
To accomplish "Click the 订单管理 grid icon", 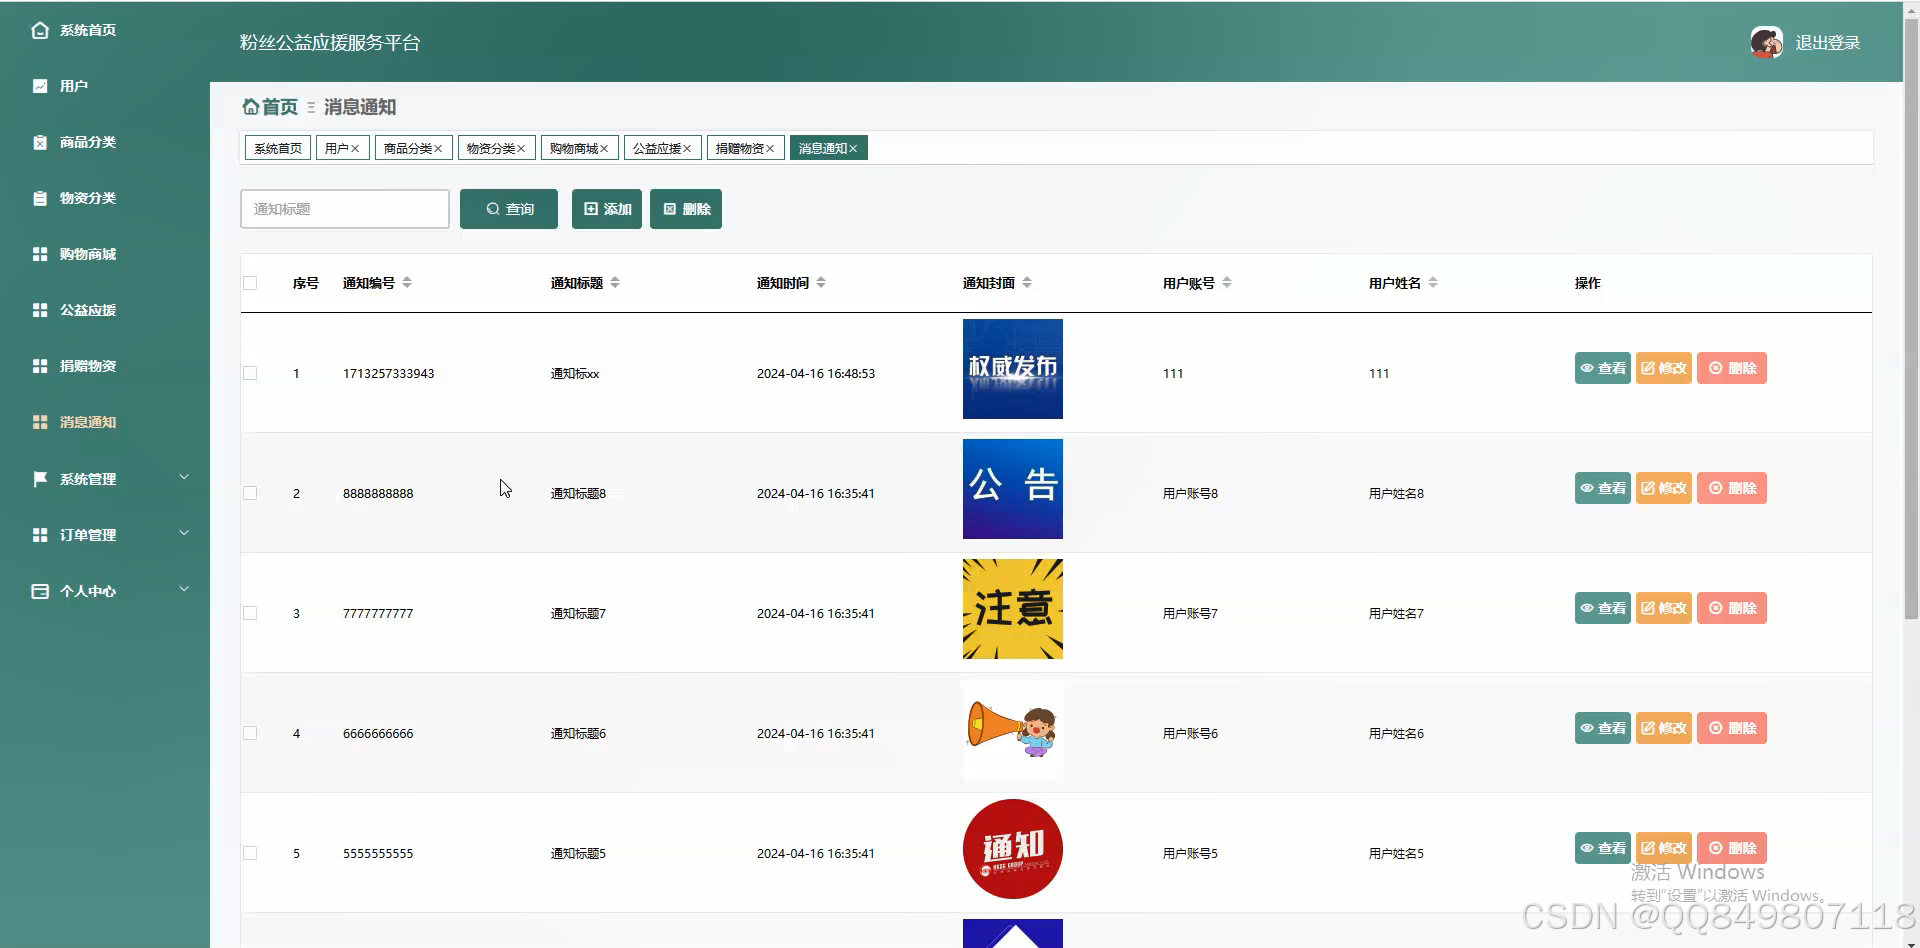I will click(40, 535).
